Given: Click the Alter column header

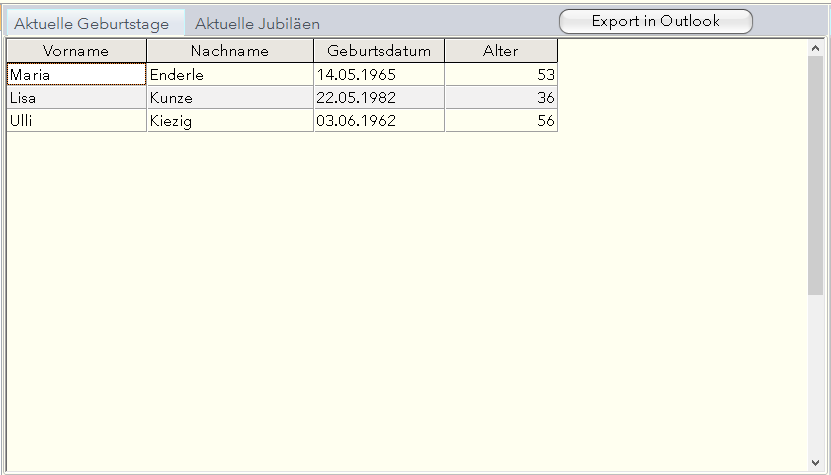Looking at the screenshot, I should [501, 51].
